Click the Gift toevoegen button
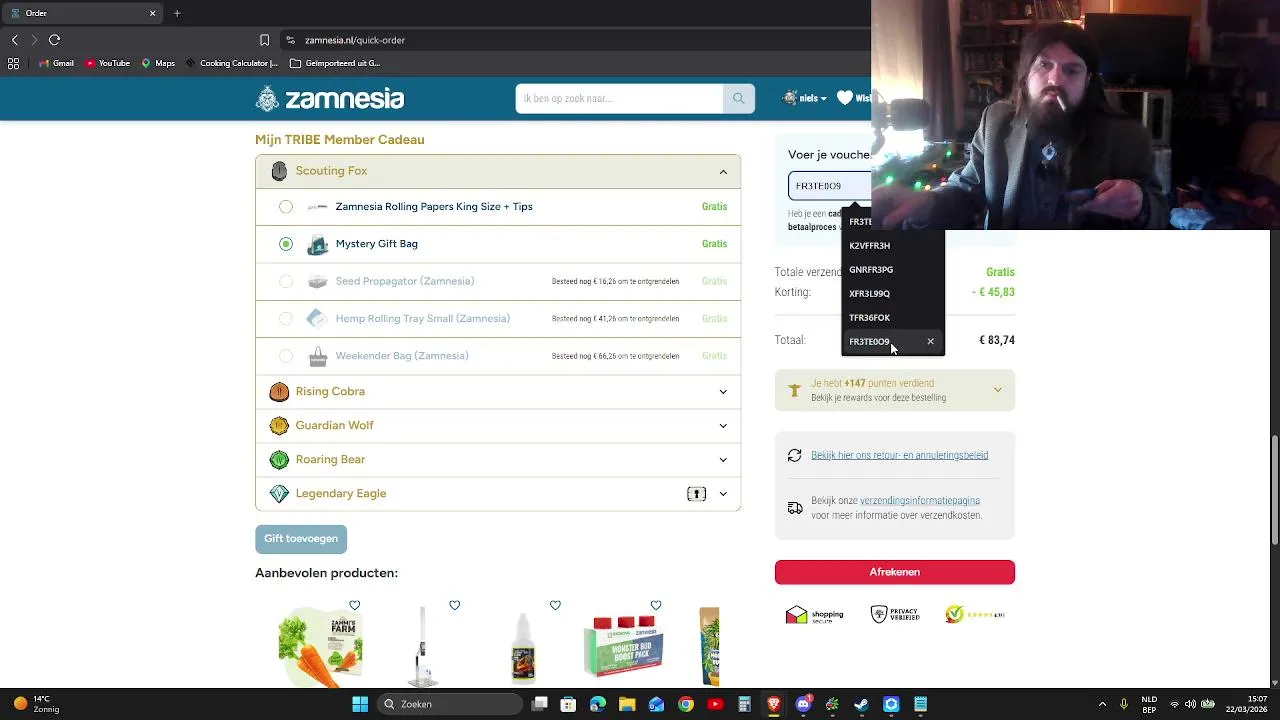 tap(301, 539)
